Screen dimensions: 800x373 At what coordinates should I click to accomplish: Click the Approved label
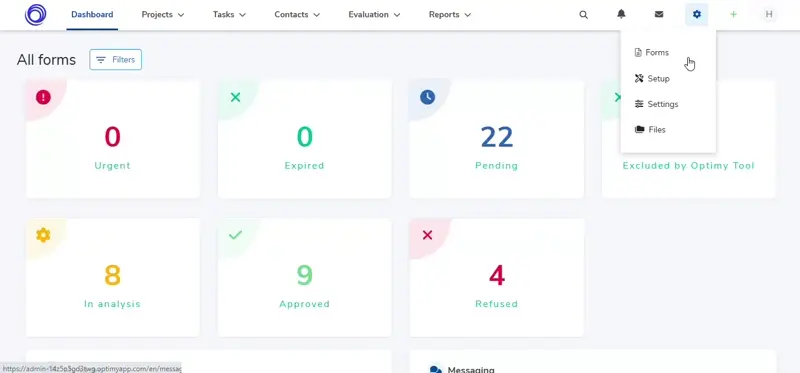pos(304,304)
